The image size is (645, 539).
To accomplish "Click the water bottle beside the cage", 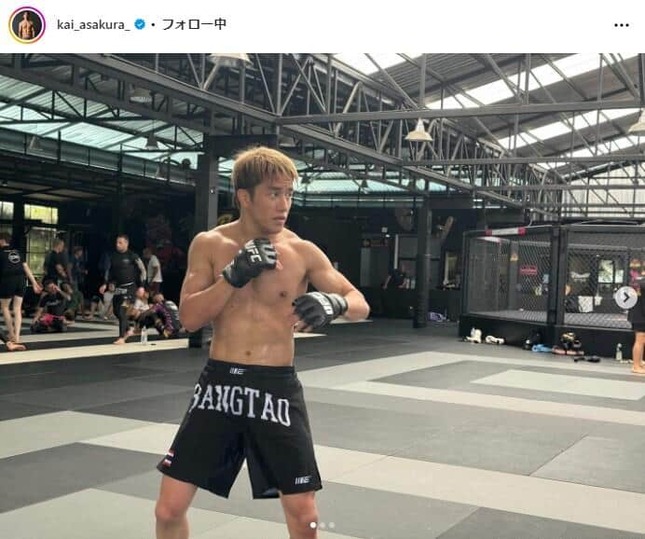I will (x=619, y=352).
